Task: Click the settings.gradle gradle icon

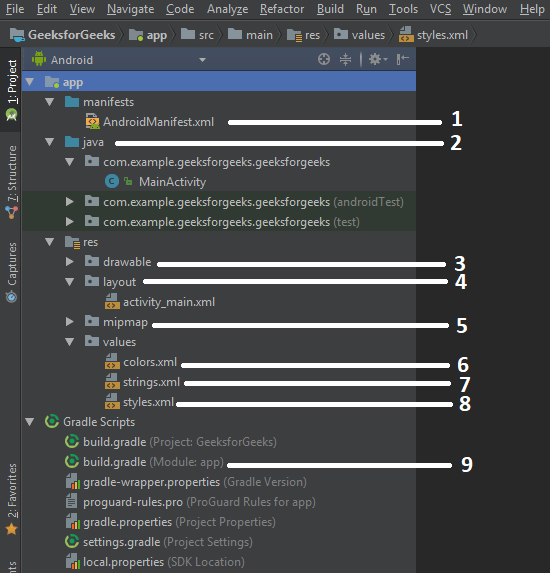Action: click(x=72, y=541)
